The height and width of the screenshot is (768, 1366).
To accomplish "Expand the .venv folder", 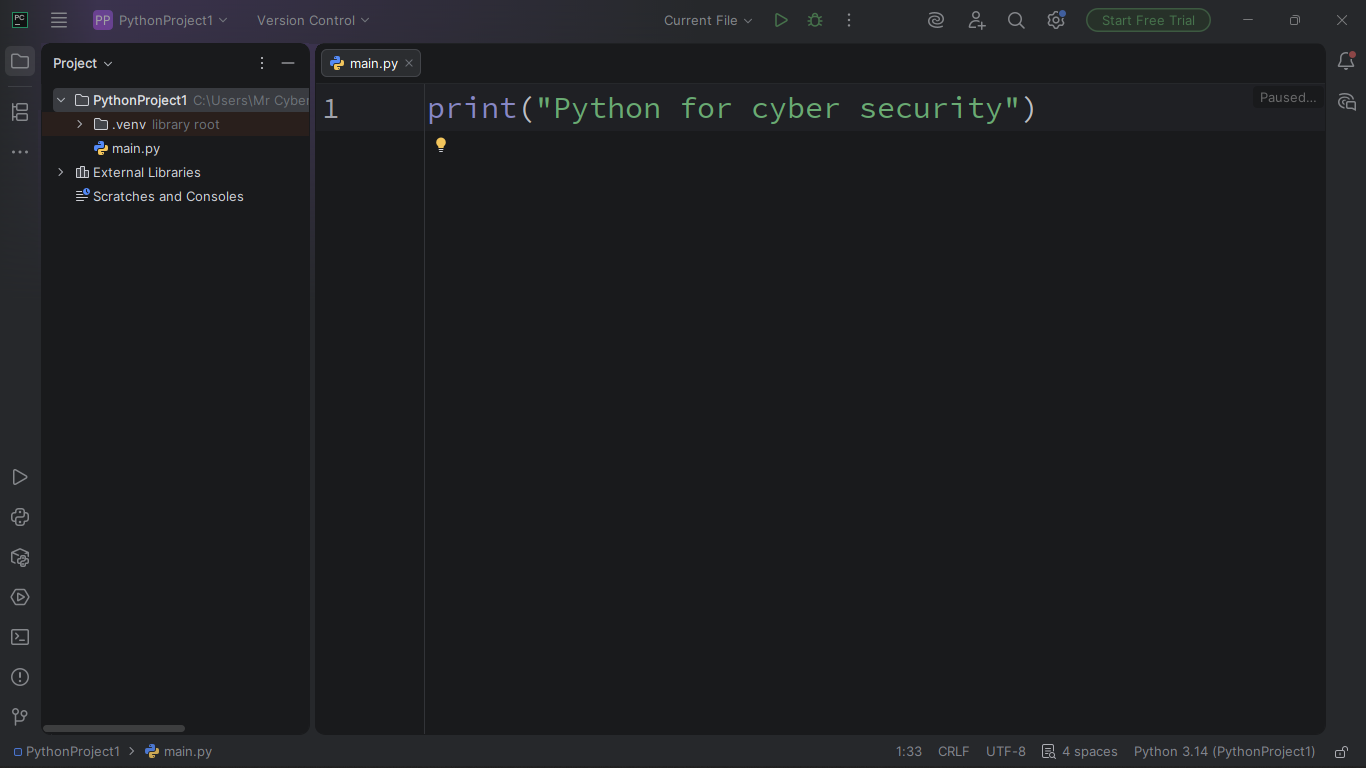I will [x=80, y=124].
